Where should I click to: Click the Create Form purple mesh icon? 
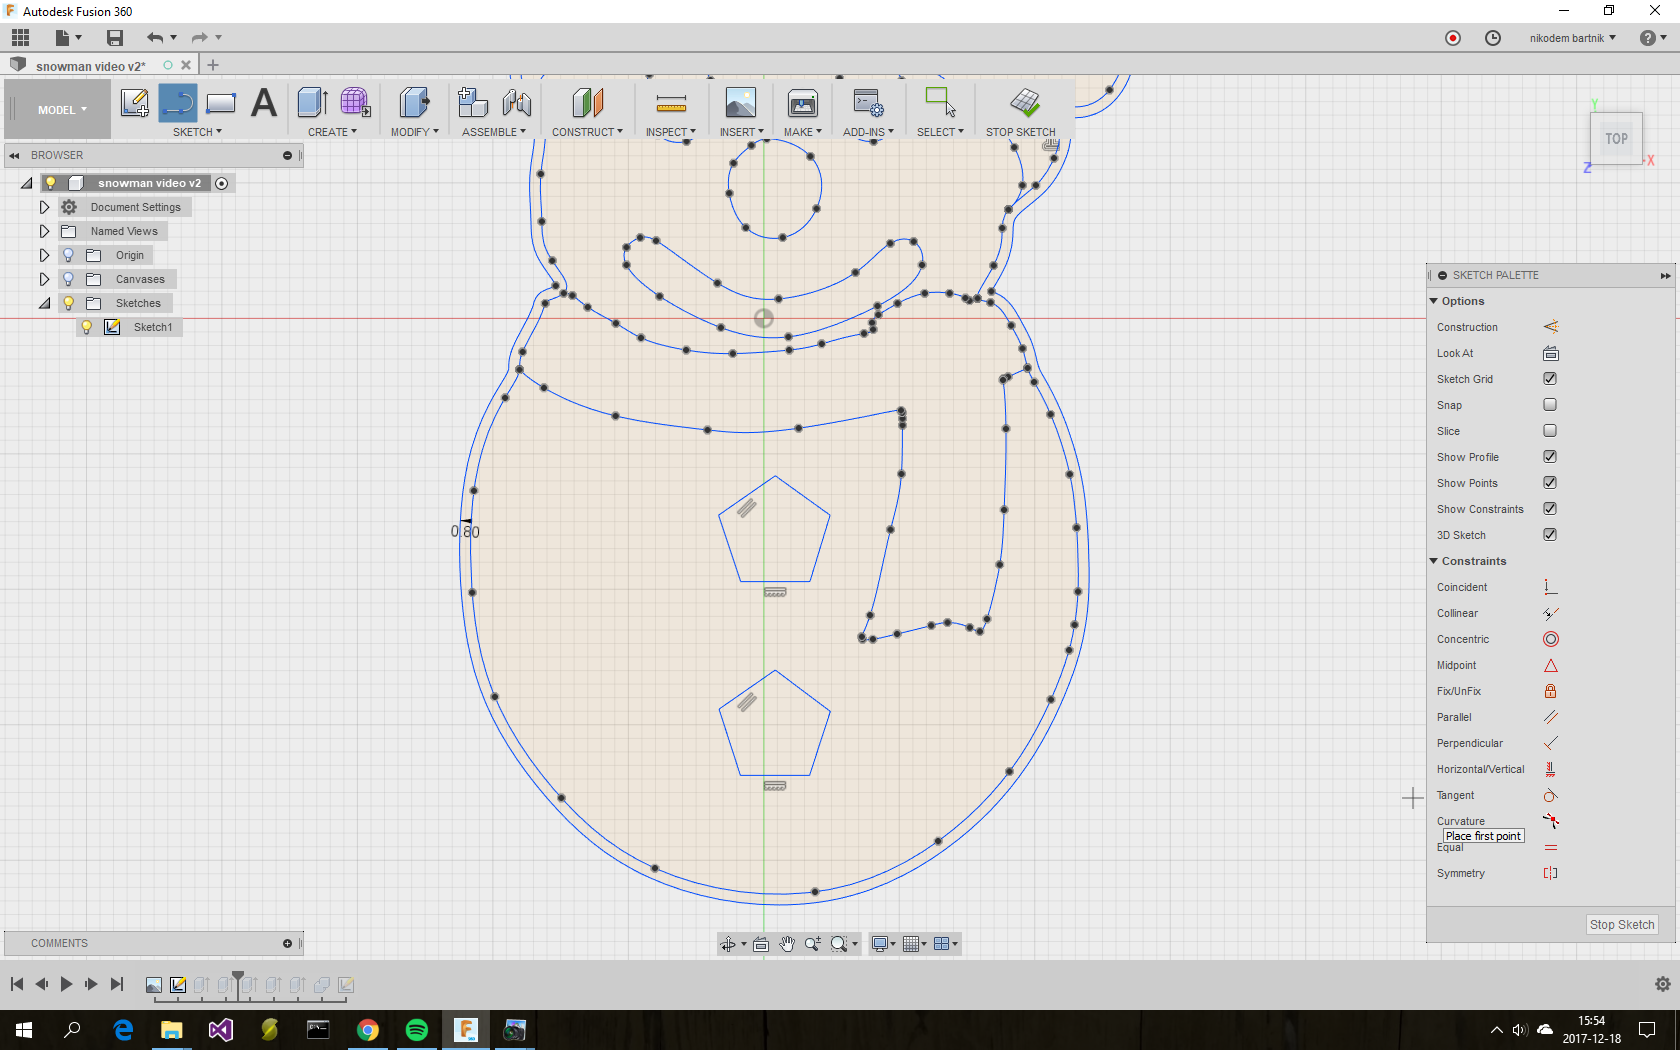click(355, 102)
